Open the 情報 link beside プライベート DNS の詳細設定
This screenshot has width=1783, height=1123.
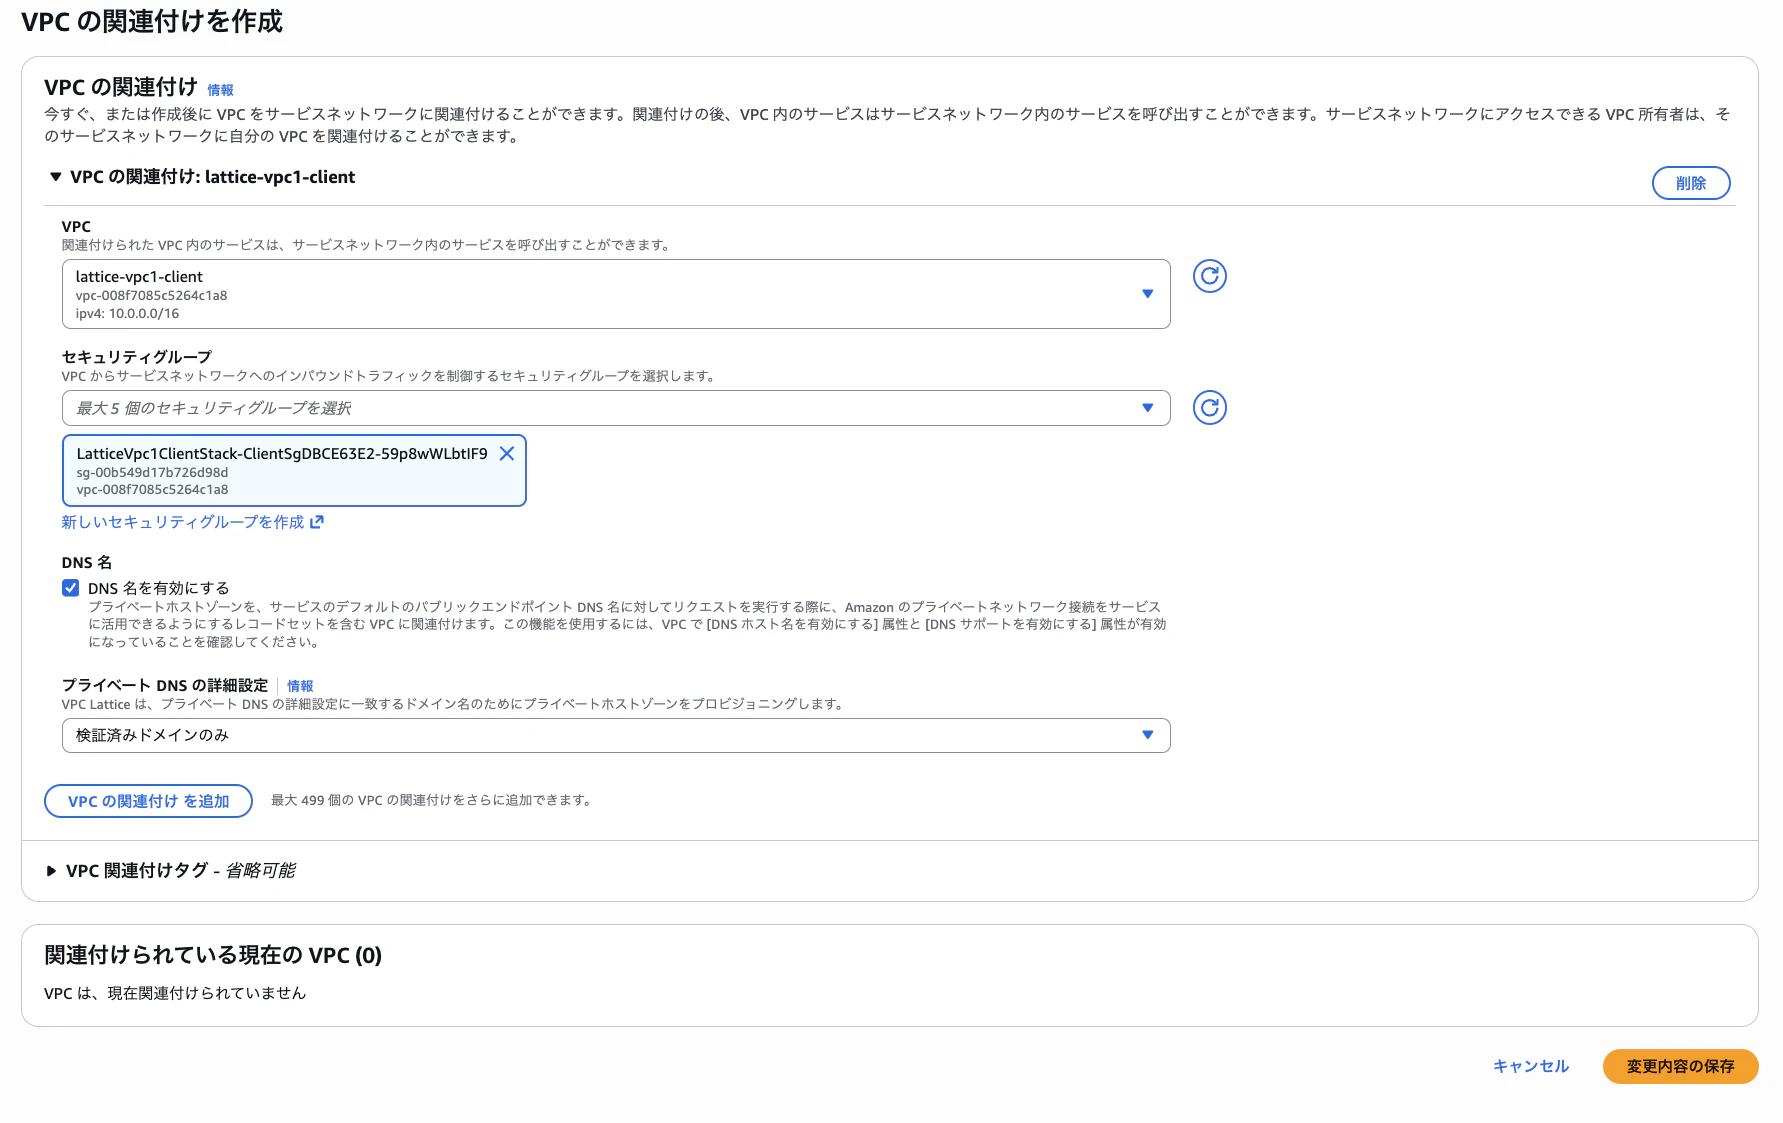click(x=300, y=686)
